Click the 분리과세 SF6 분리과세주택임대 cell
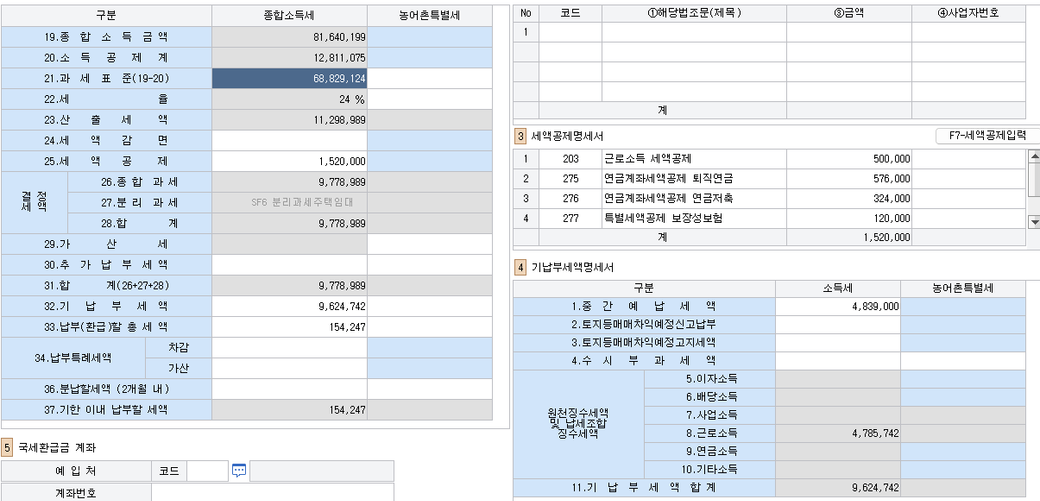 coord(289,202)
